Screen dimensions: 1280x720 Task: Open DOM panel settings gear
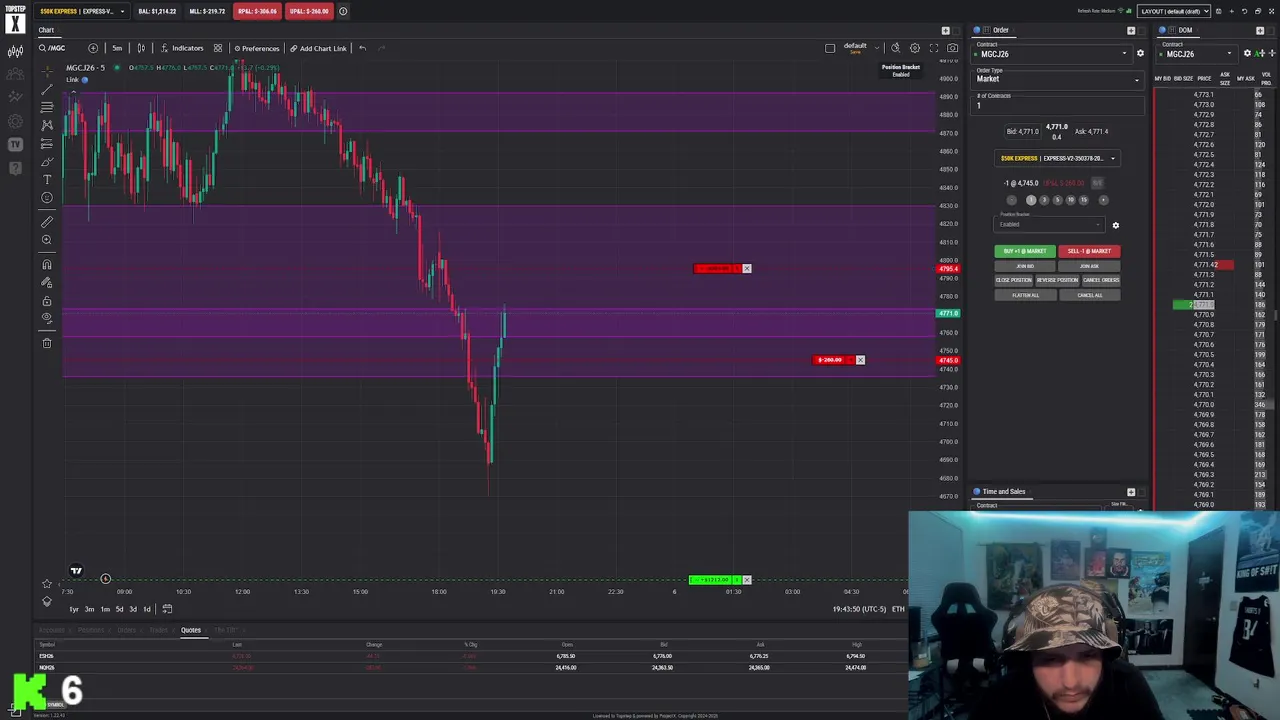point(1247,53)
